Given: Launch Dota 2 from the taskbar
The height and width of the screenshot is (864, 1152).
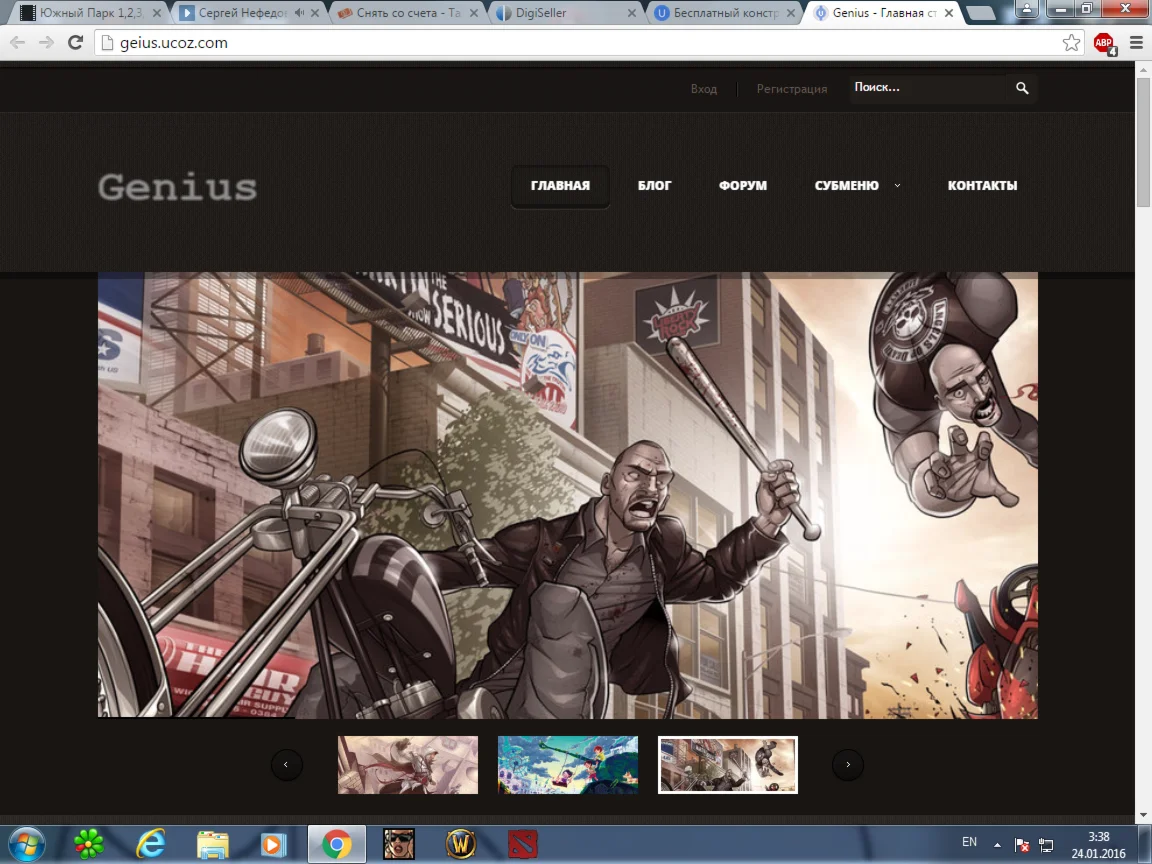Looking at the screenshot, I should (x=522, y=844).
